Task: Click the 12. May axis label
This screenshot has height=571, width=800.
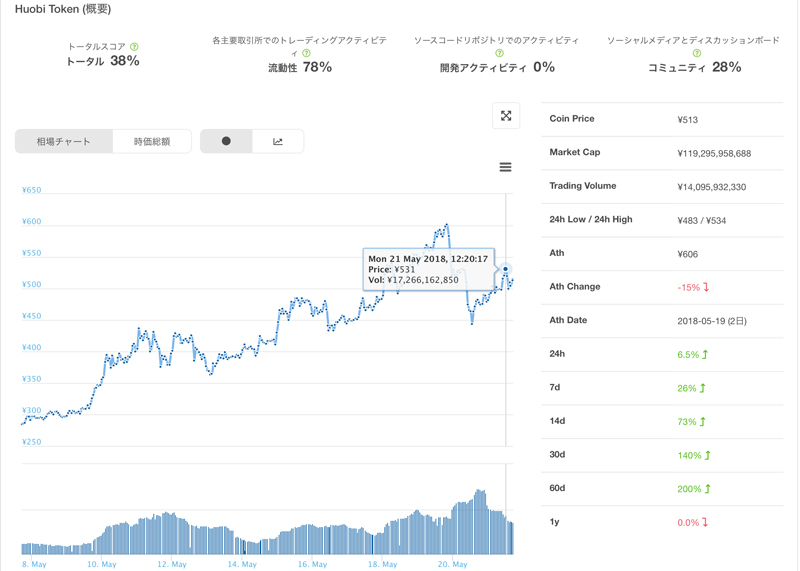Action: (x=172, y=564)
